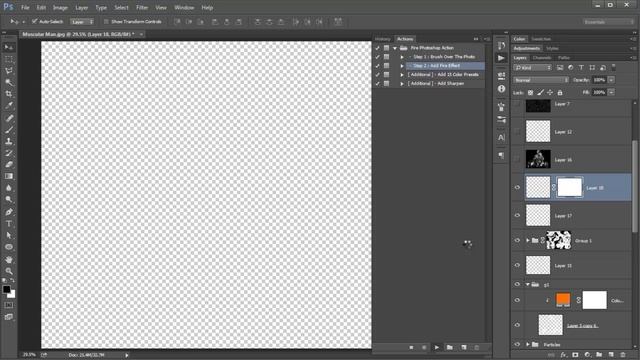
Task: Collapse the Fire Photoshop Action set
Action: tap(395, 48)
